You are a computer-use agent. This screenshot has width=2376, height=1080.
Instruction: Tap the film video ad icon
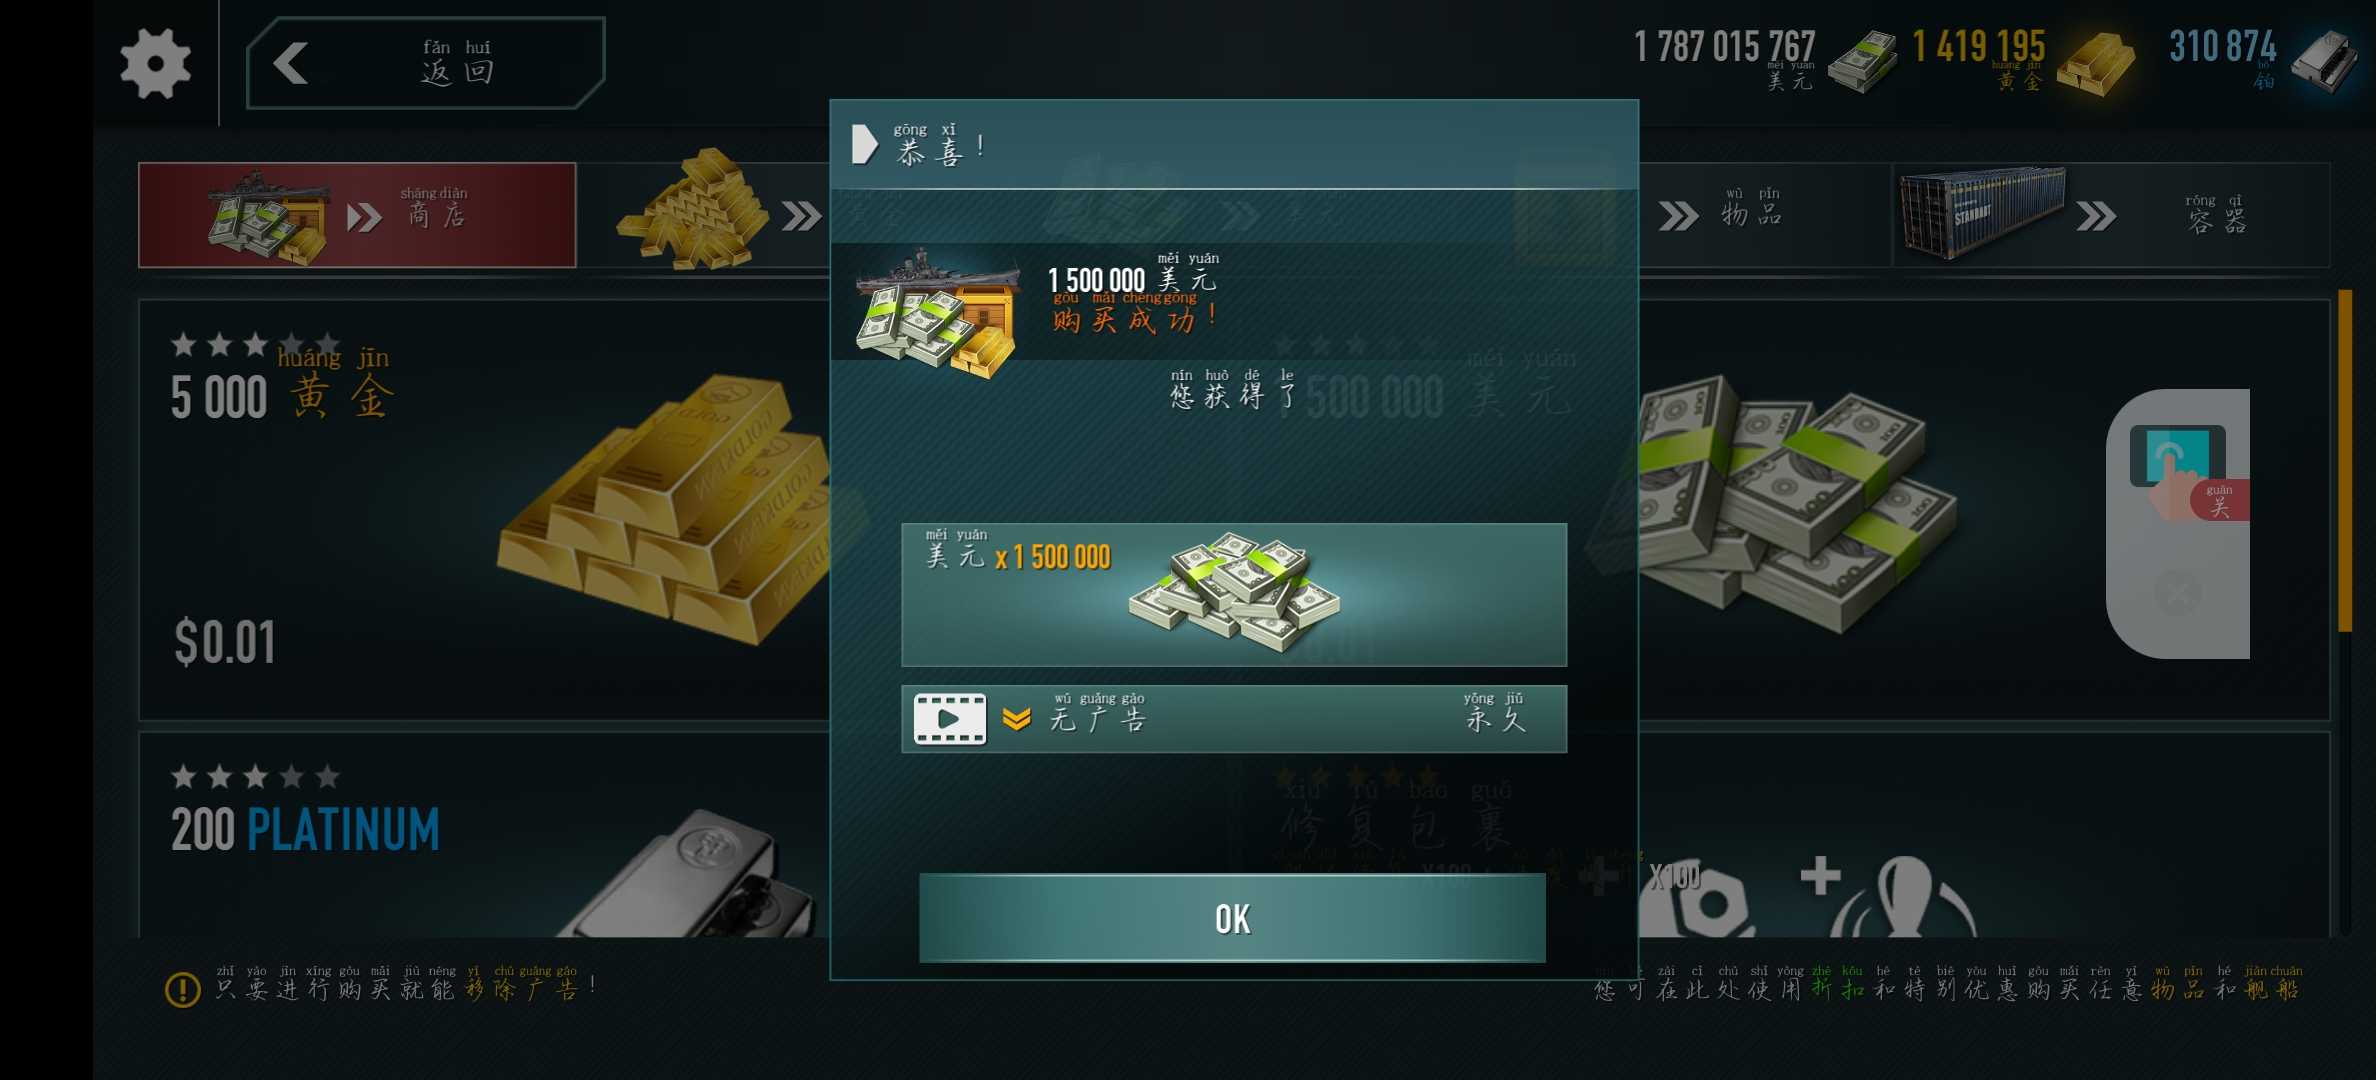(x=950, y=719)
